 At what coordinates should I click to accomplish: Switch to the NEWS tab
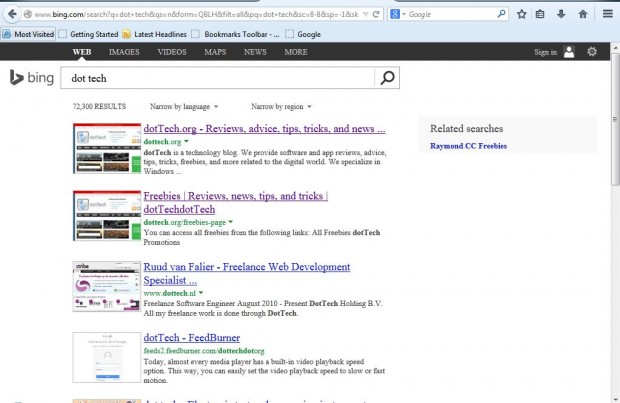[x=255, y=52]
